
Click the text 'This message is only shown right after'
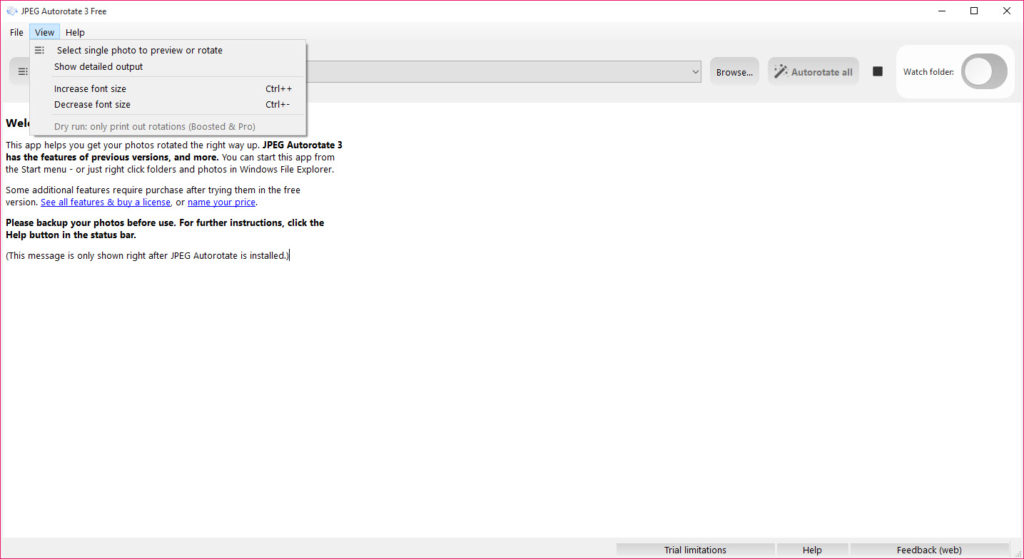(87, 256)
